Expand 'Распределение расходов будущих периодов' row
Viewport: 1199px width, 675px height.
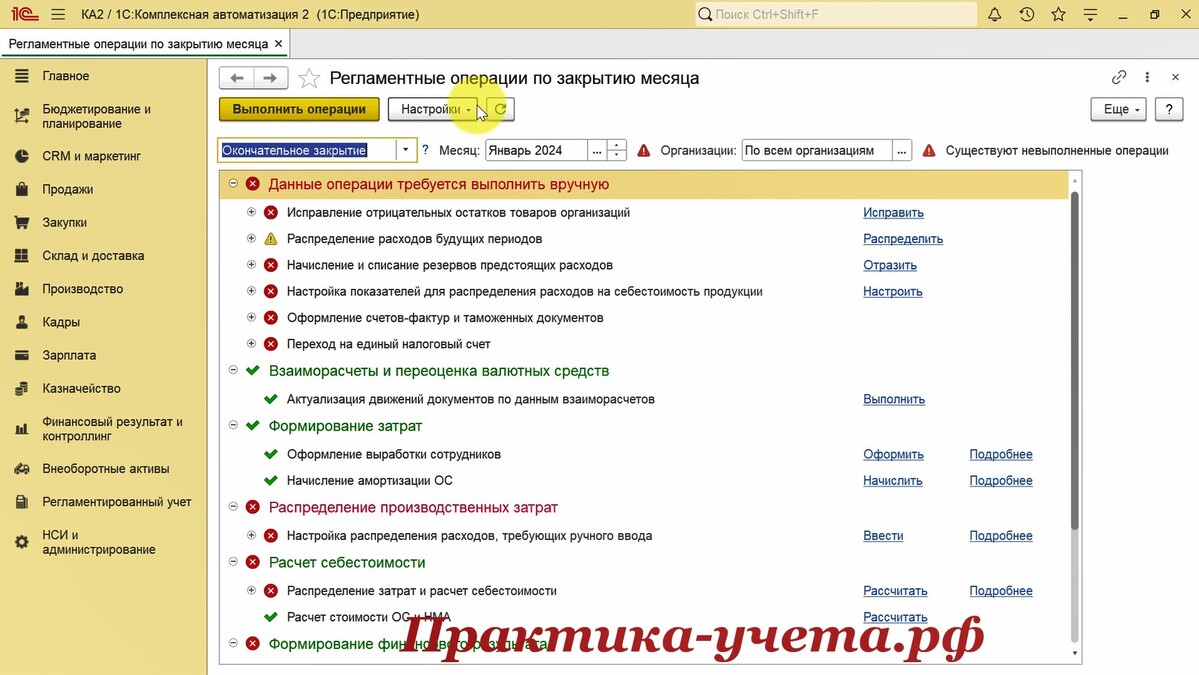coord(251,239)
